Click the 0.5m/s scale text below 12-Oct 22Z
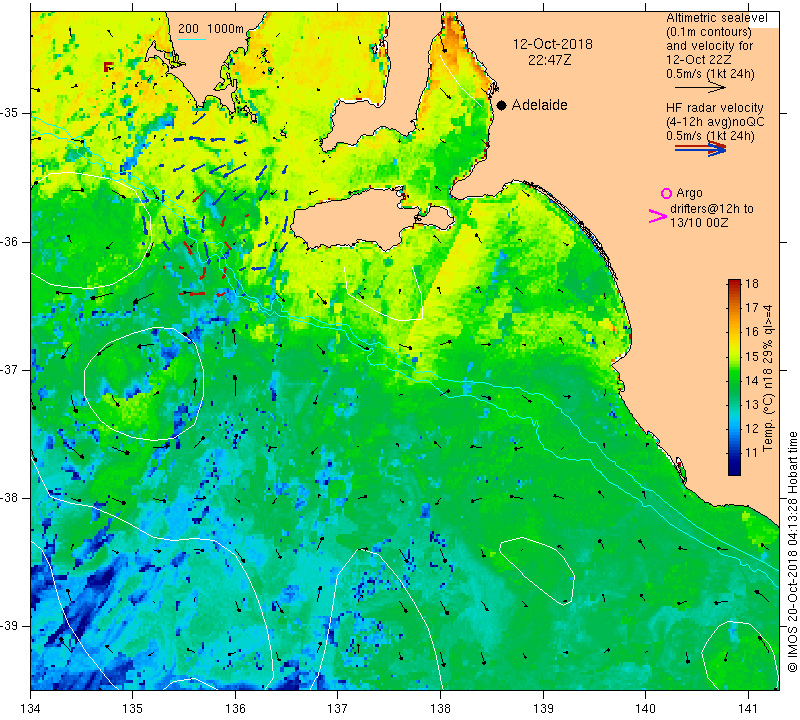800x720 pixels. coord(710,73)
